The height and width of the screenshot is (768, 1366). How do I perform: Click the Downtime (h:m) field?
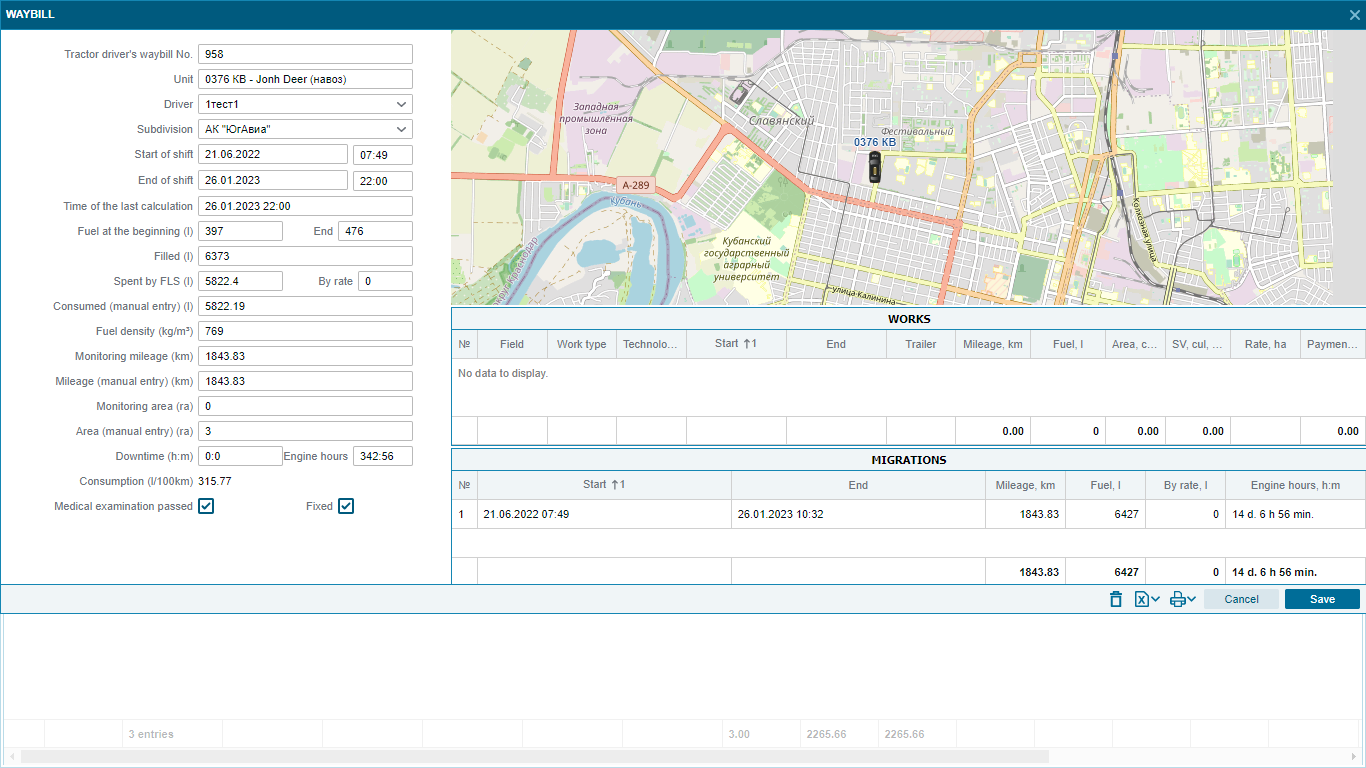pos(240,456)
